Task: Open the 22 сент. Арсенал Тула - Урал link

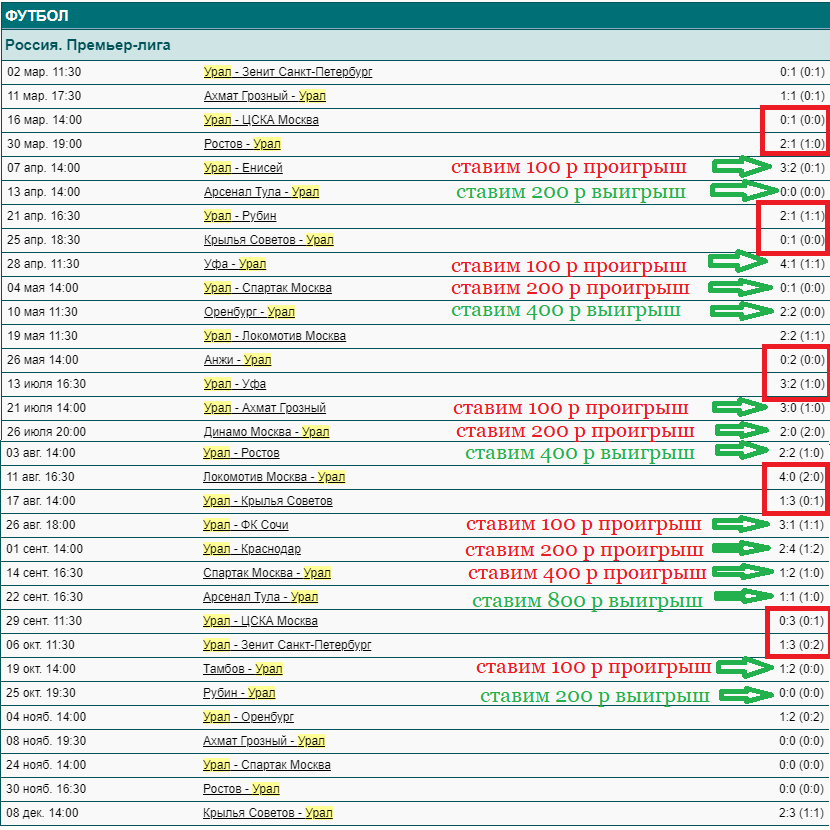Action: pos(260,597)
